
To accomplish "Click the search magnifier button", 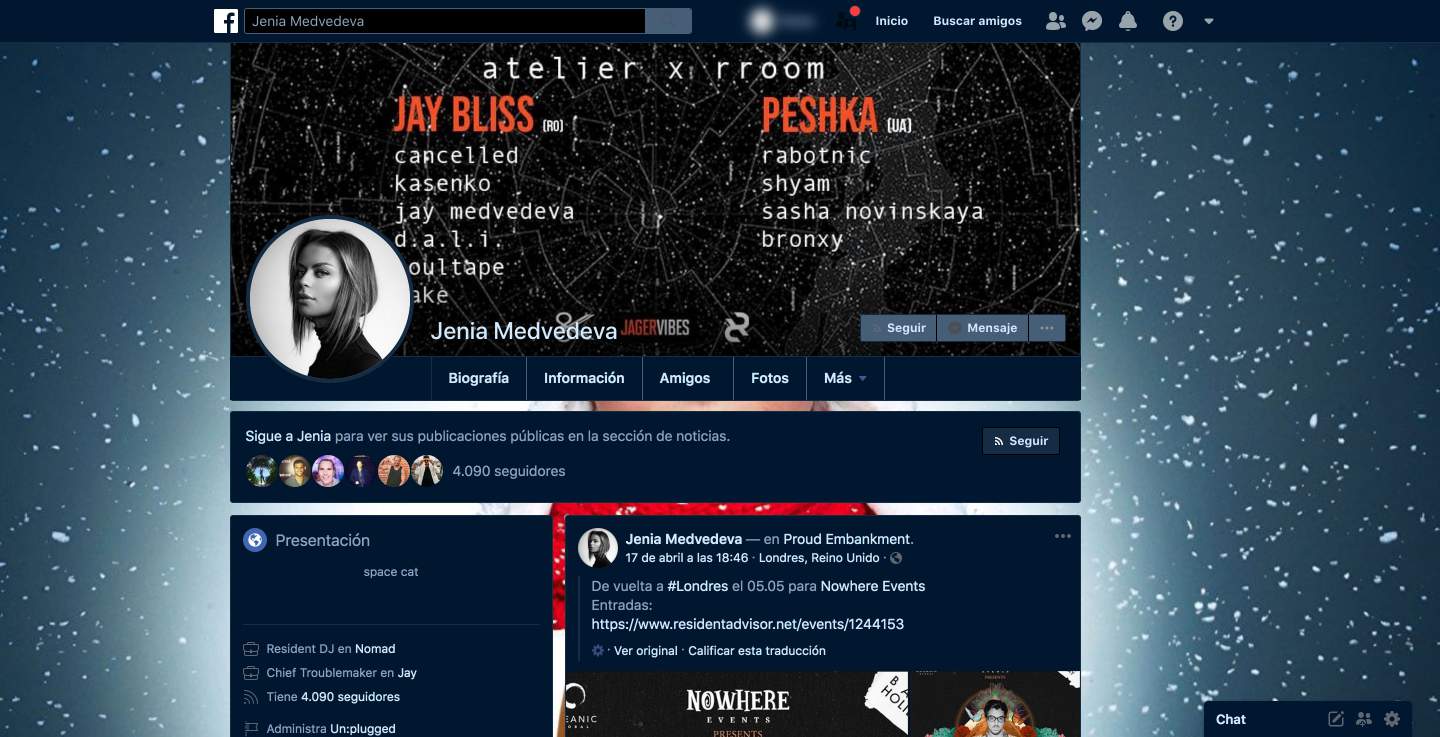I will tap(668, 21).
